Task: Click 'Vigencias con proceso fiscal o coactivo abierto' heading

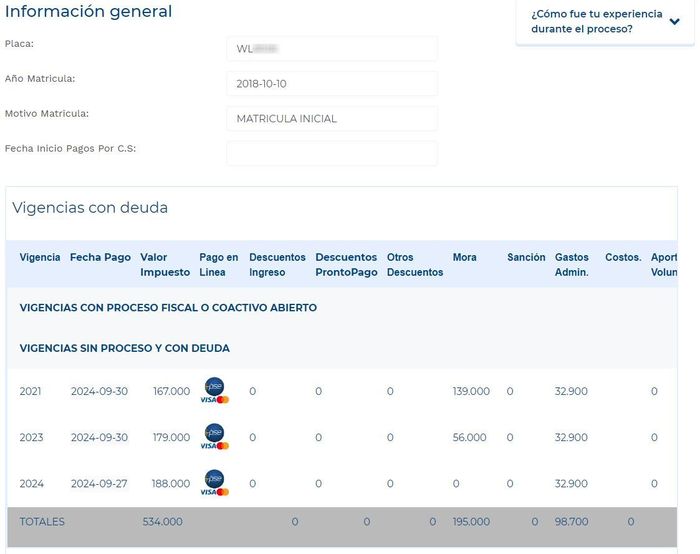Action: [168, 308]
